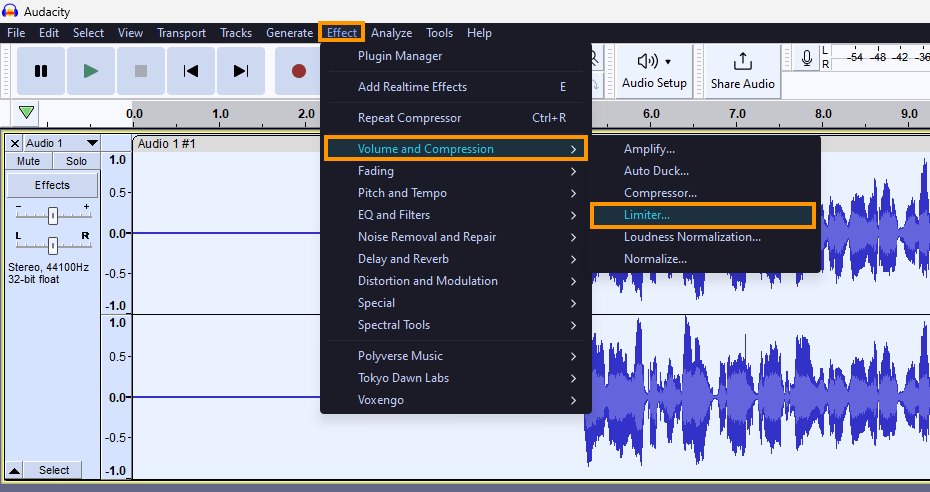Screen dimensions: 930x492
Task: Click the 7.0 mark on timeline ruler
Action: point(737,114)
